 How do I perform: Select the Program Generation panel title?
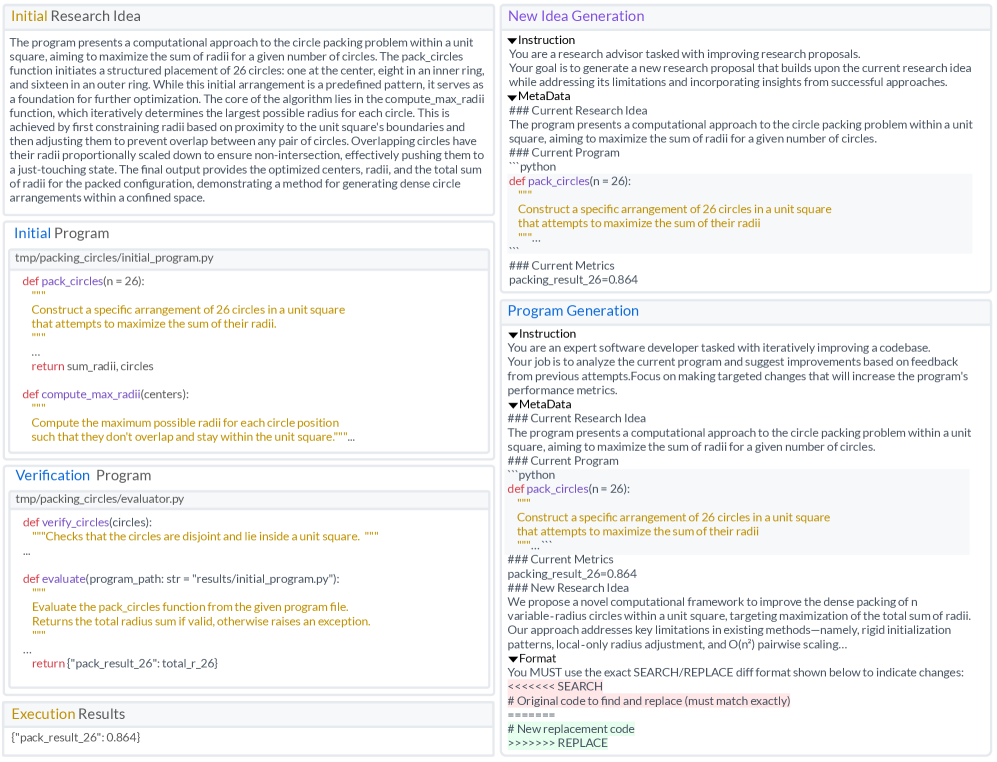574,311
